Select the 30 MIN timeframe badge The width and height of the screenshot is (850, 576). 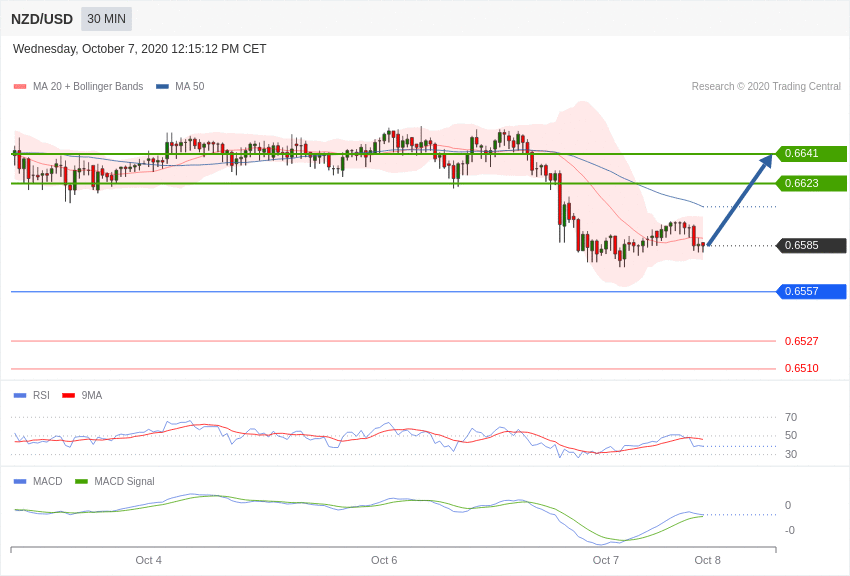(x=106, y=19)
